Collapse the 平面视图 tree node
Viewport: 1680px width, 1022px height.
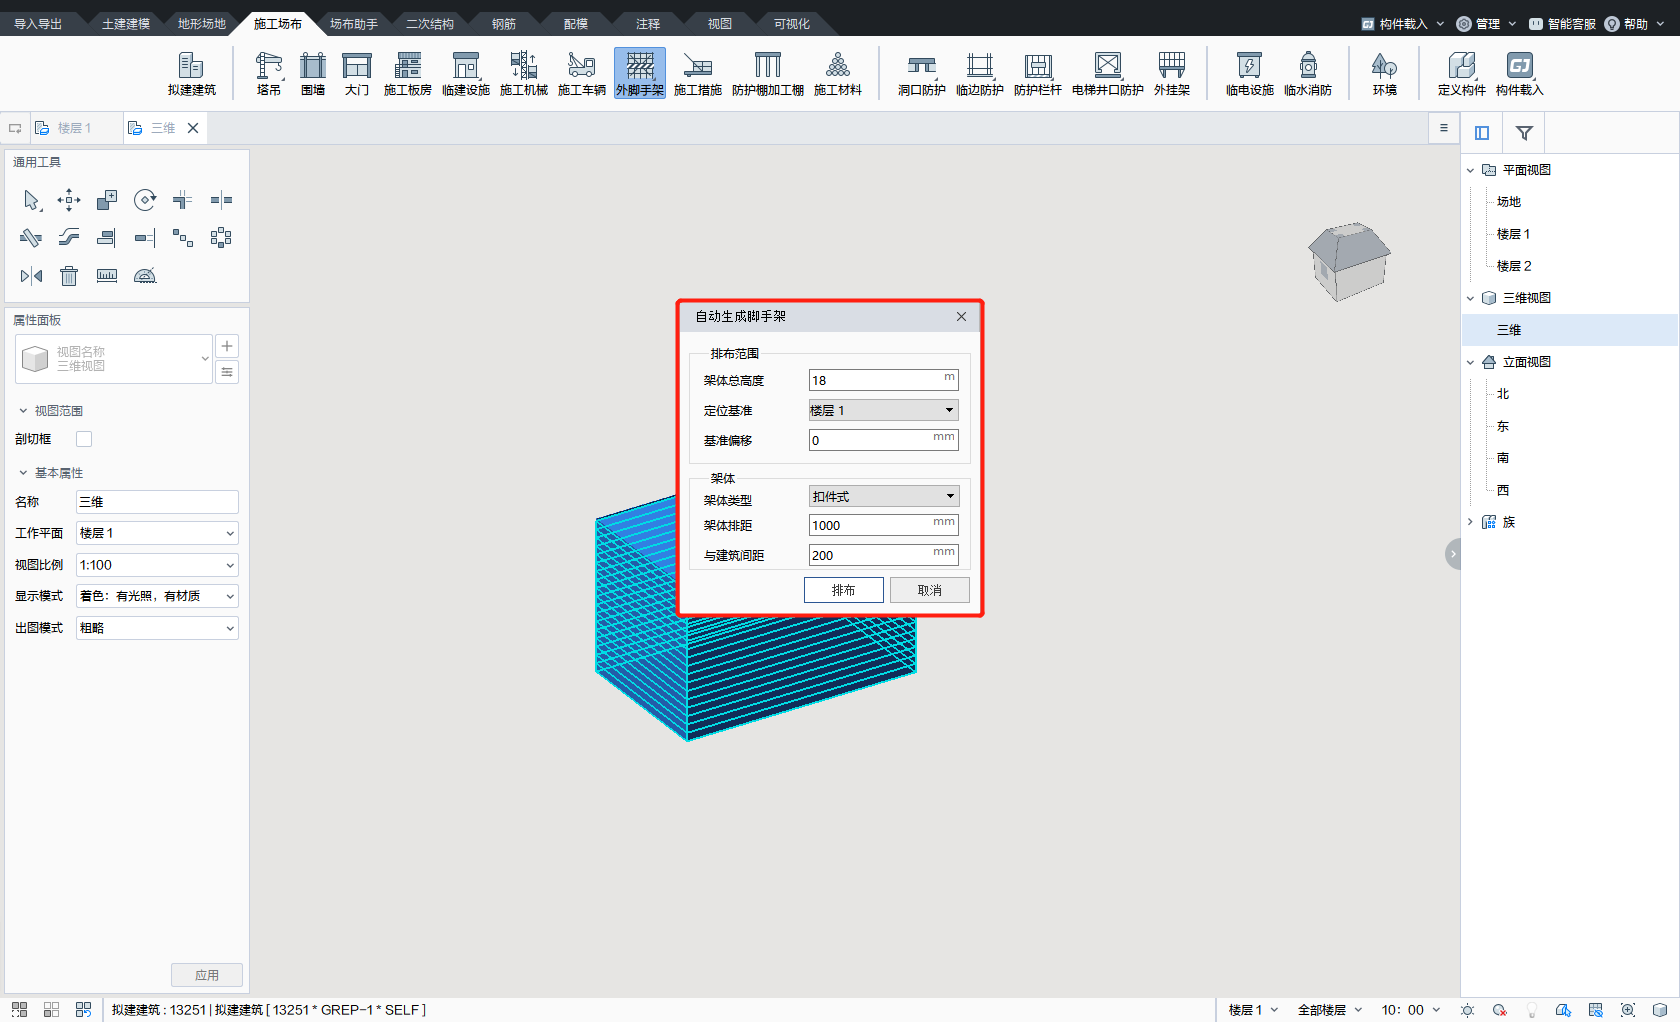coord(1470,170)
